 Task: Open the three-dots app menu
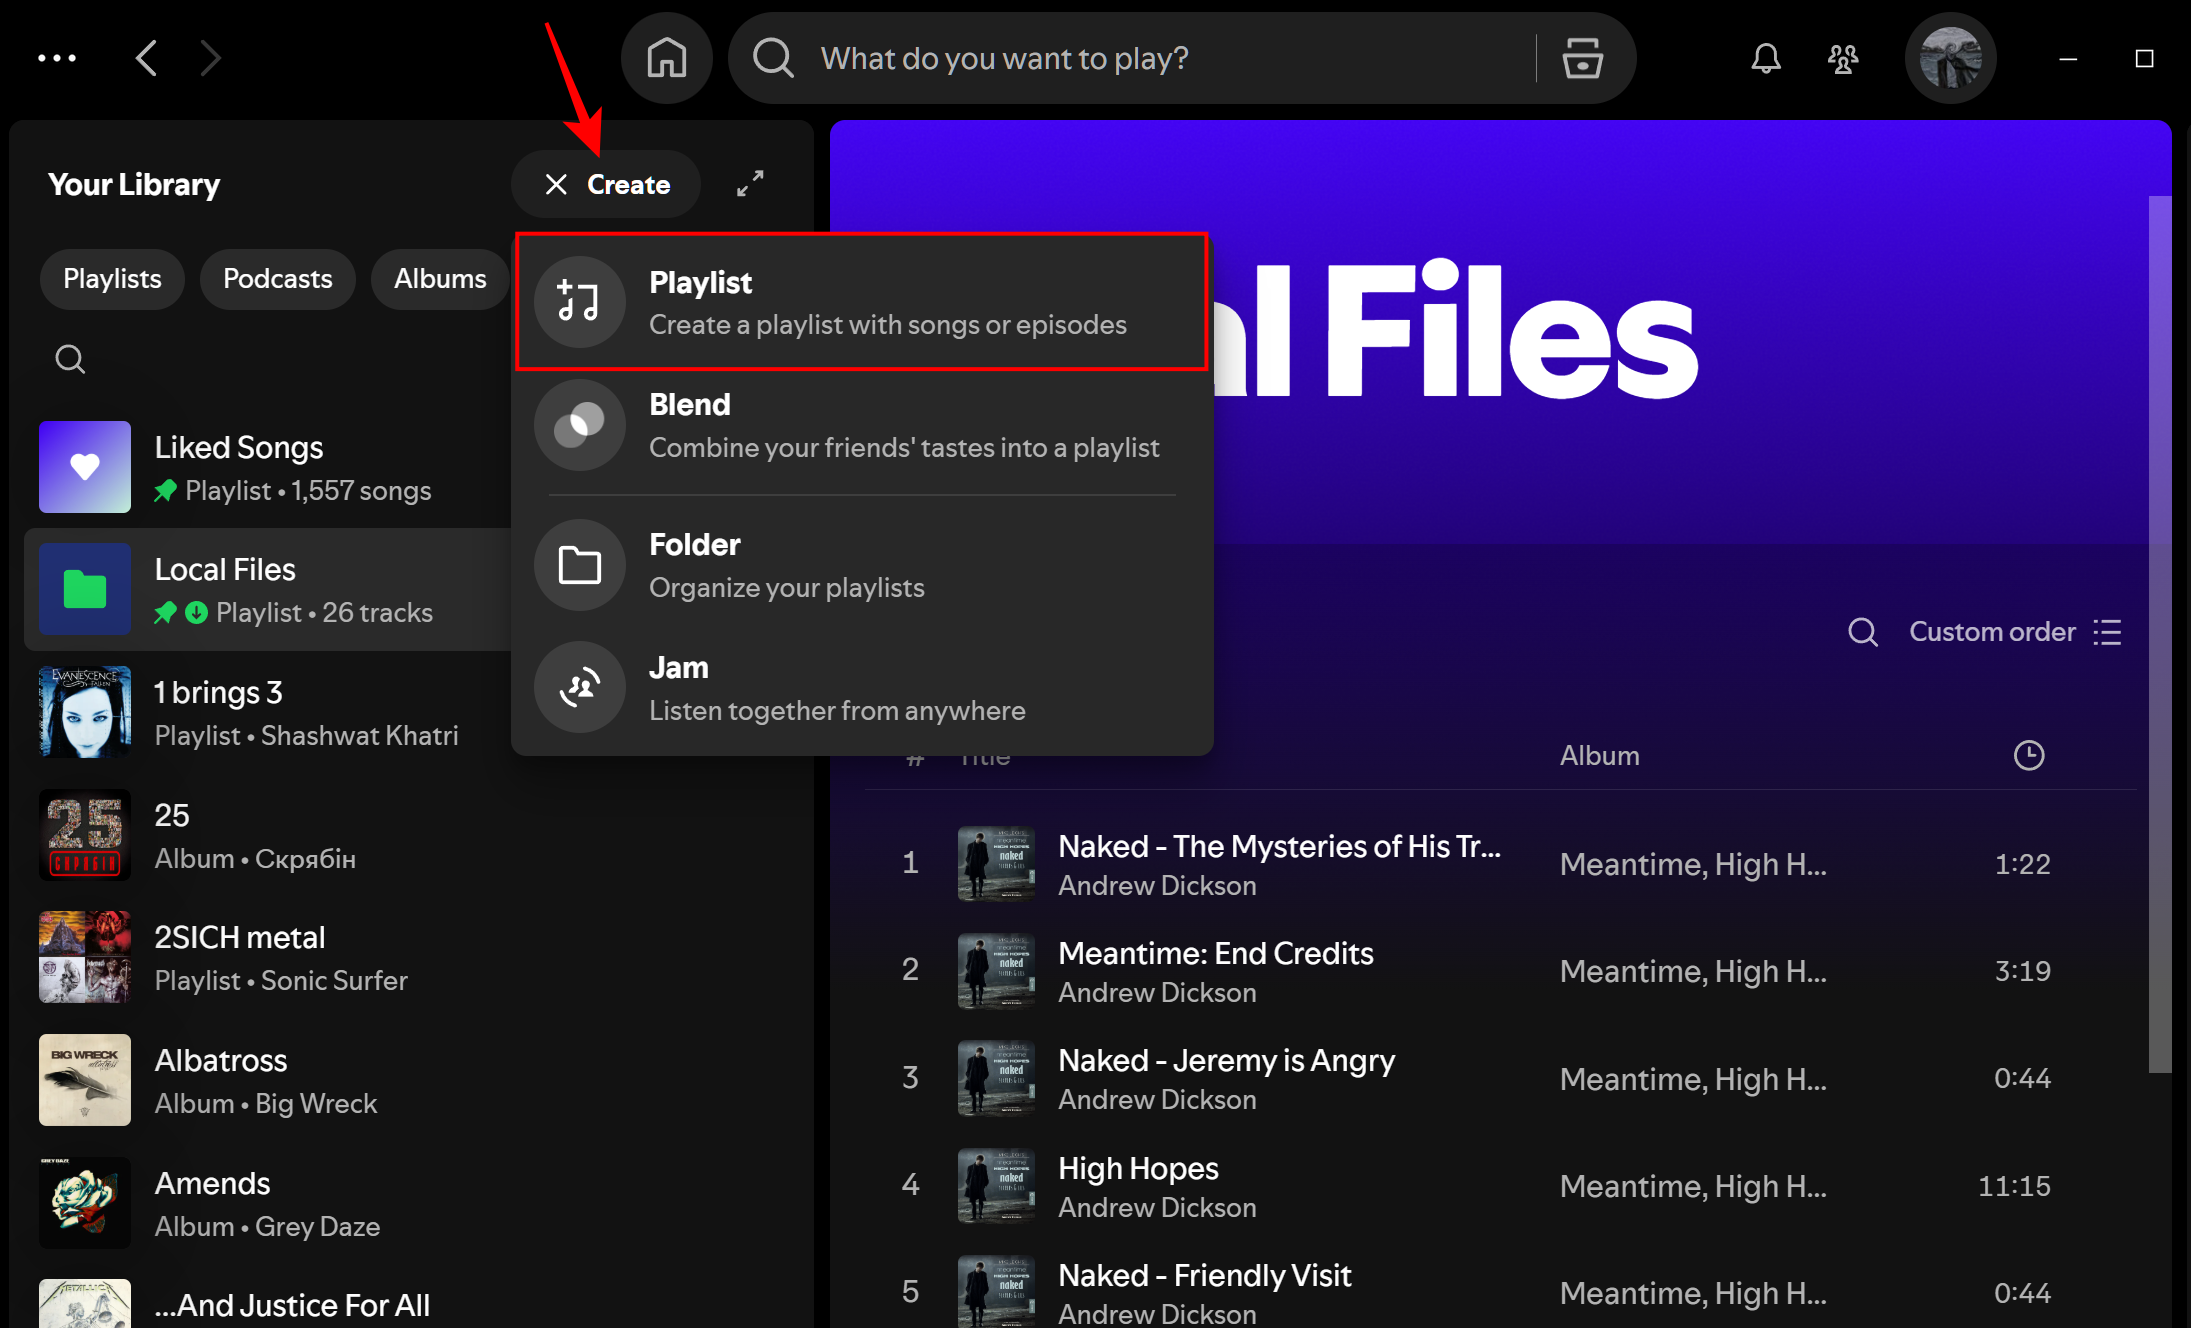pos(57,58)
